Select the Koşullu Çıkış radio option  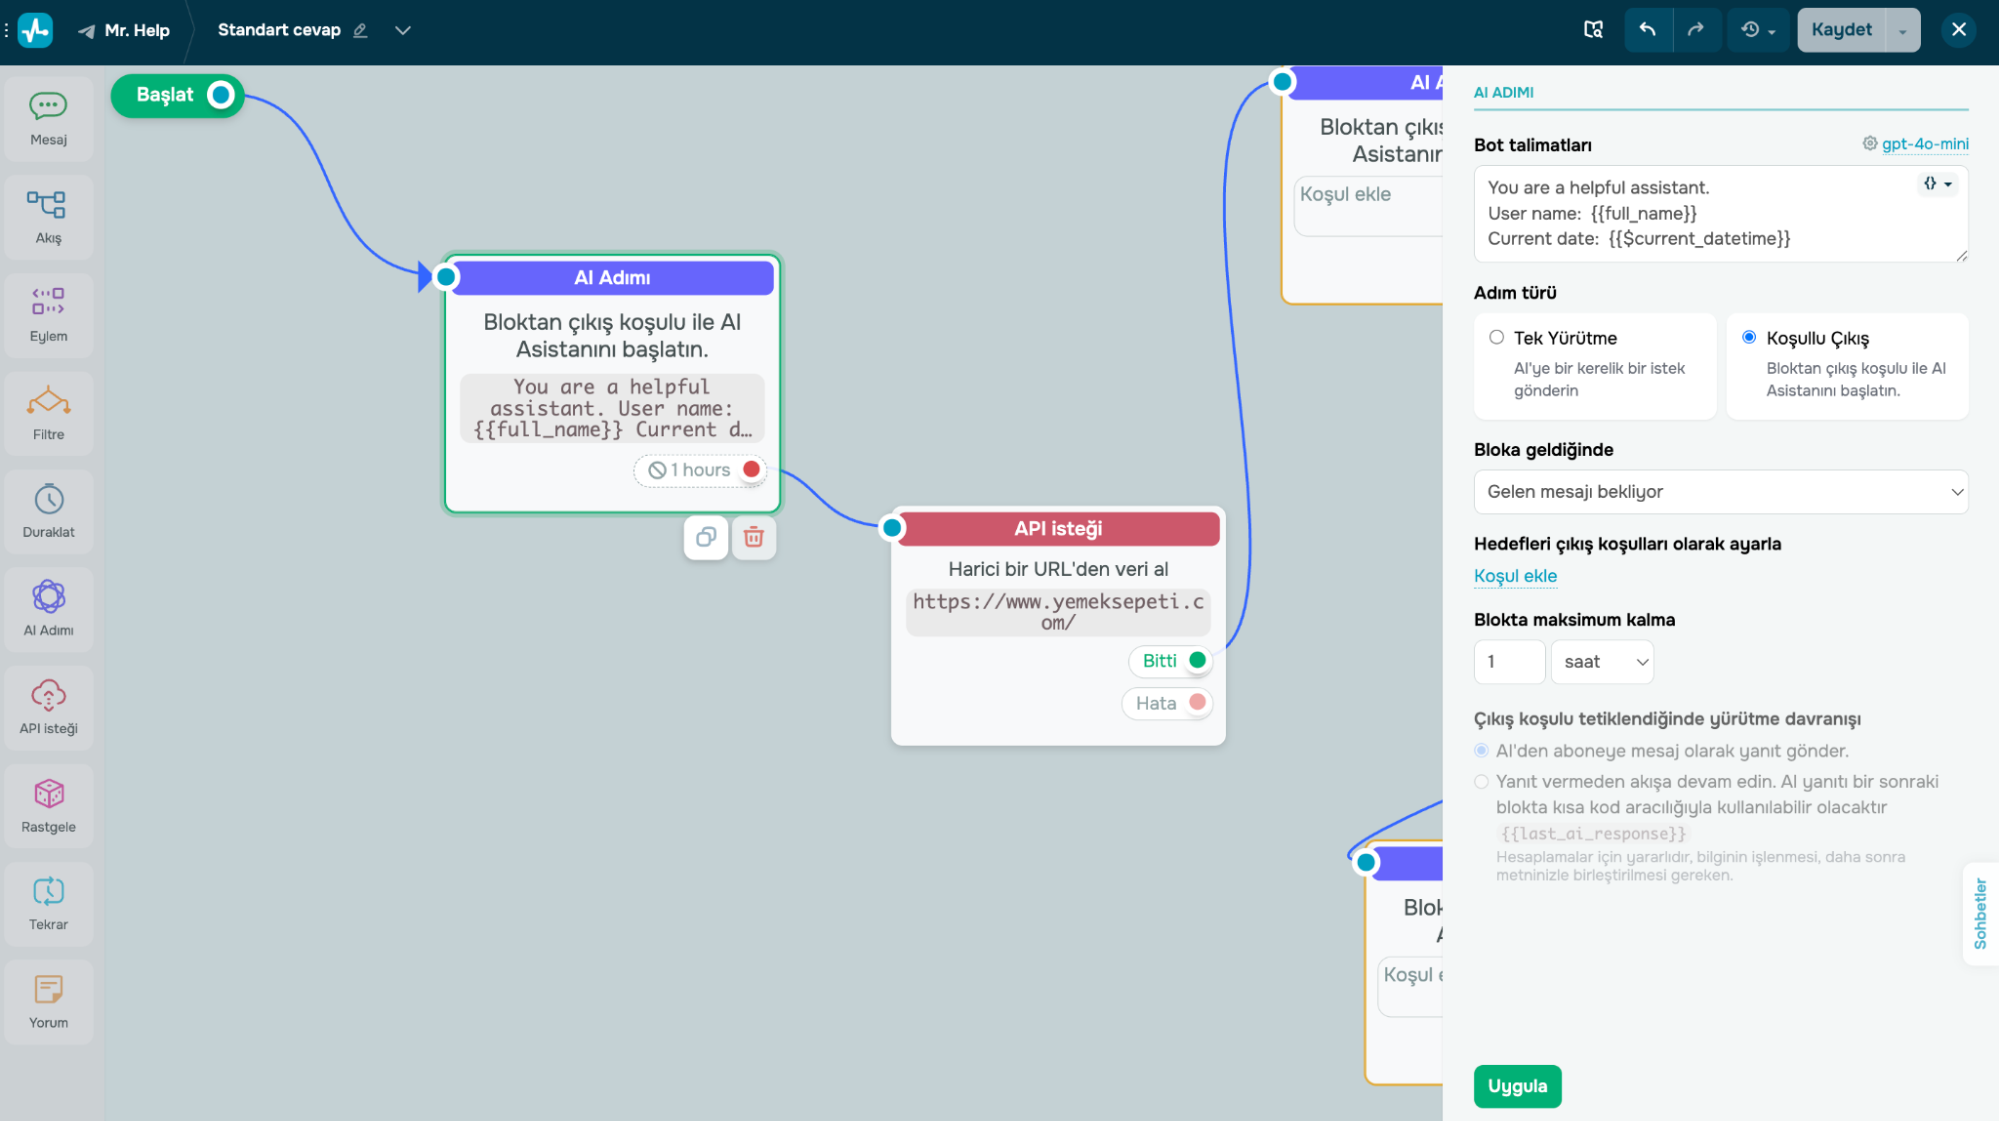[x=1749, y=338]
